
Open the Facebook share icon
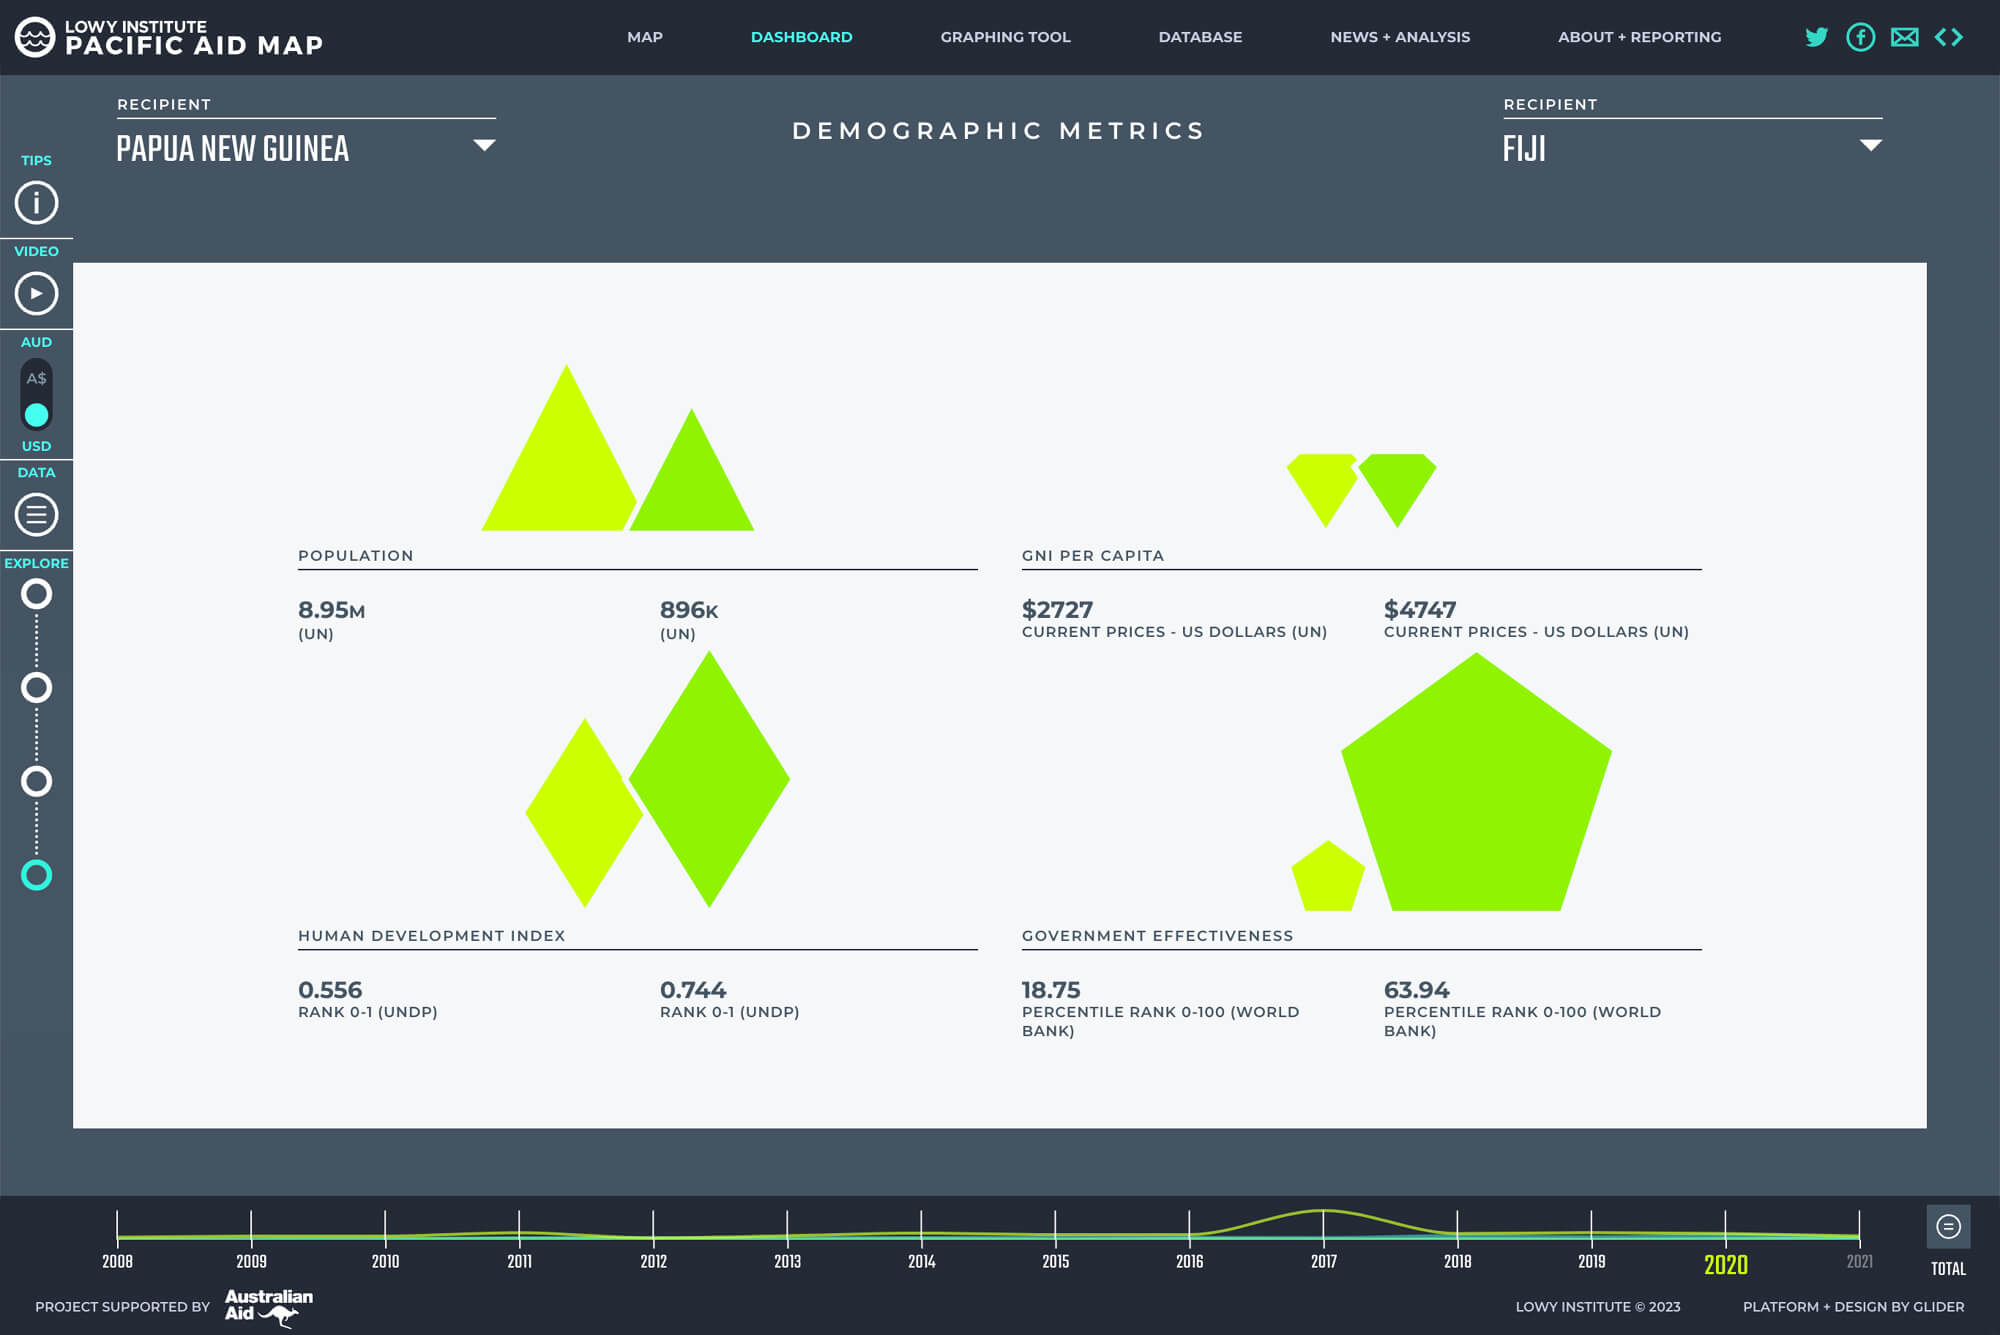tap(1860, 37)
